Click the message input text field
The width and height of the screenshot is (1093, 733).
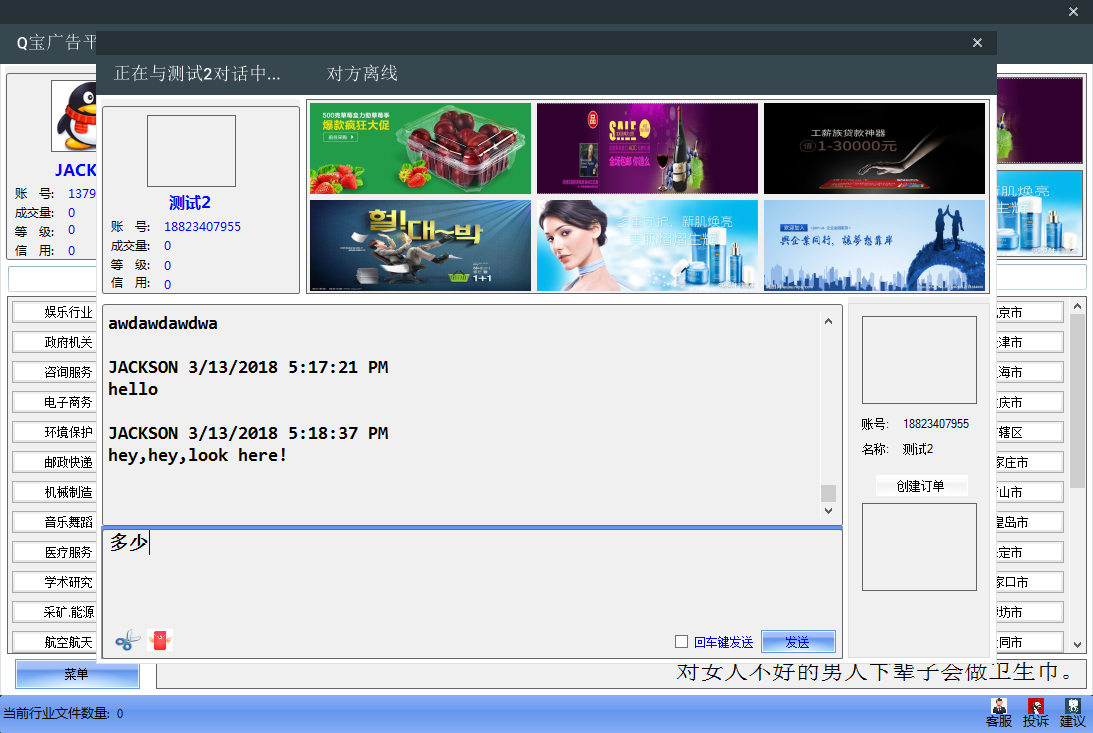472,580
